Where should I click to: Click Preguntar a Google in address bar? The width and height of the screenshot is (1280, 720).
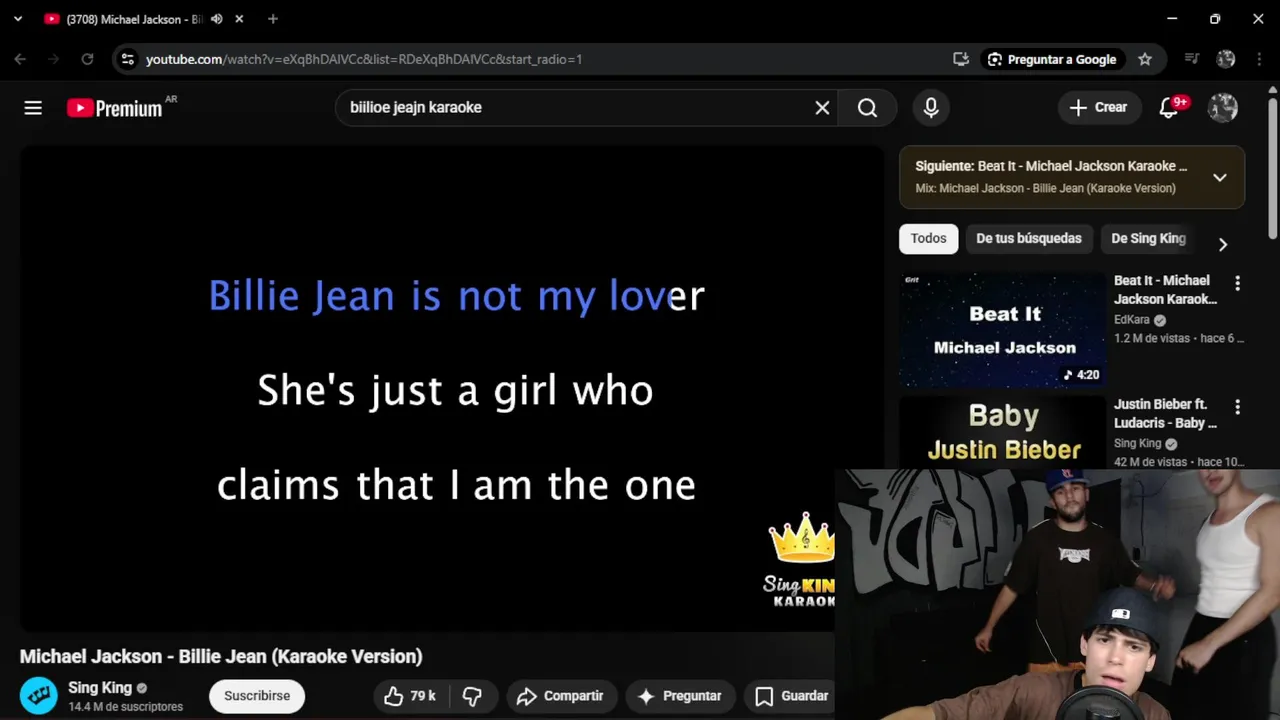pos(1052,59)
